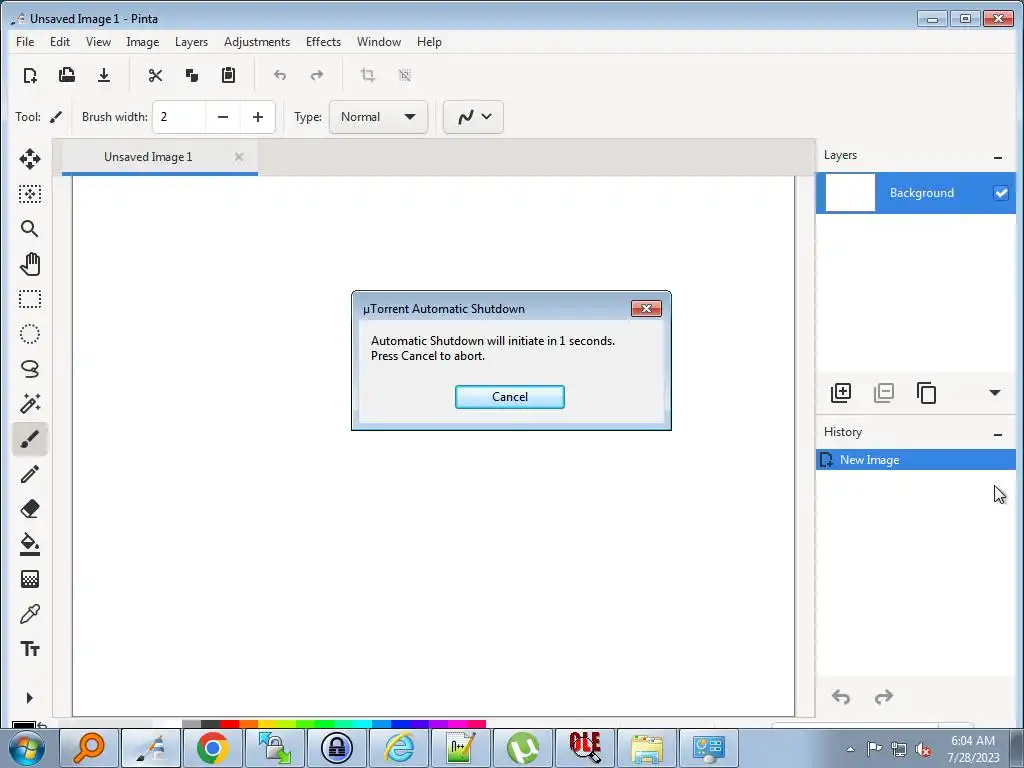The image size is (1024, 768).
Task: Close the µTorrent Automatic Shutdown dialog
Action: tap(647, 308)
